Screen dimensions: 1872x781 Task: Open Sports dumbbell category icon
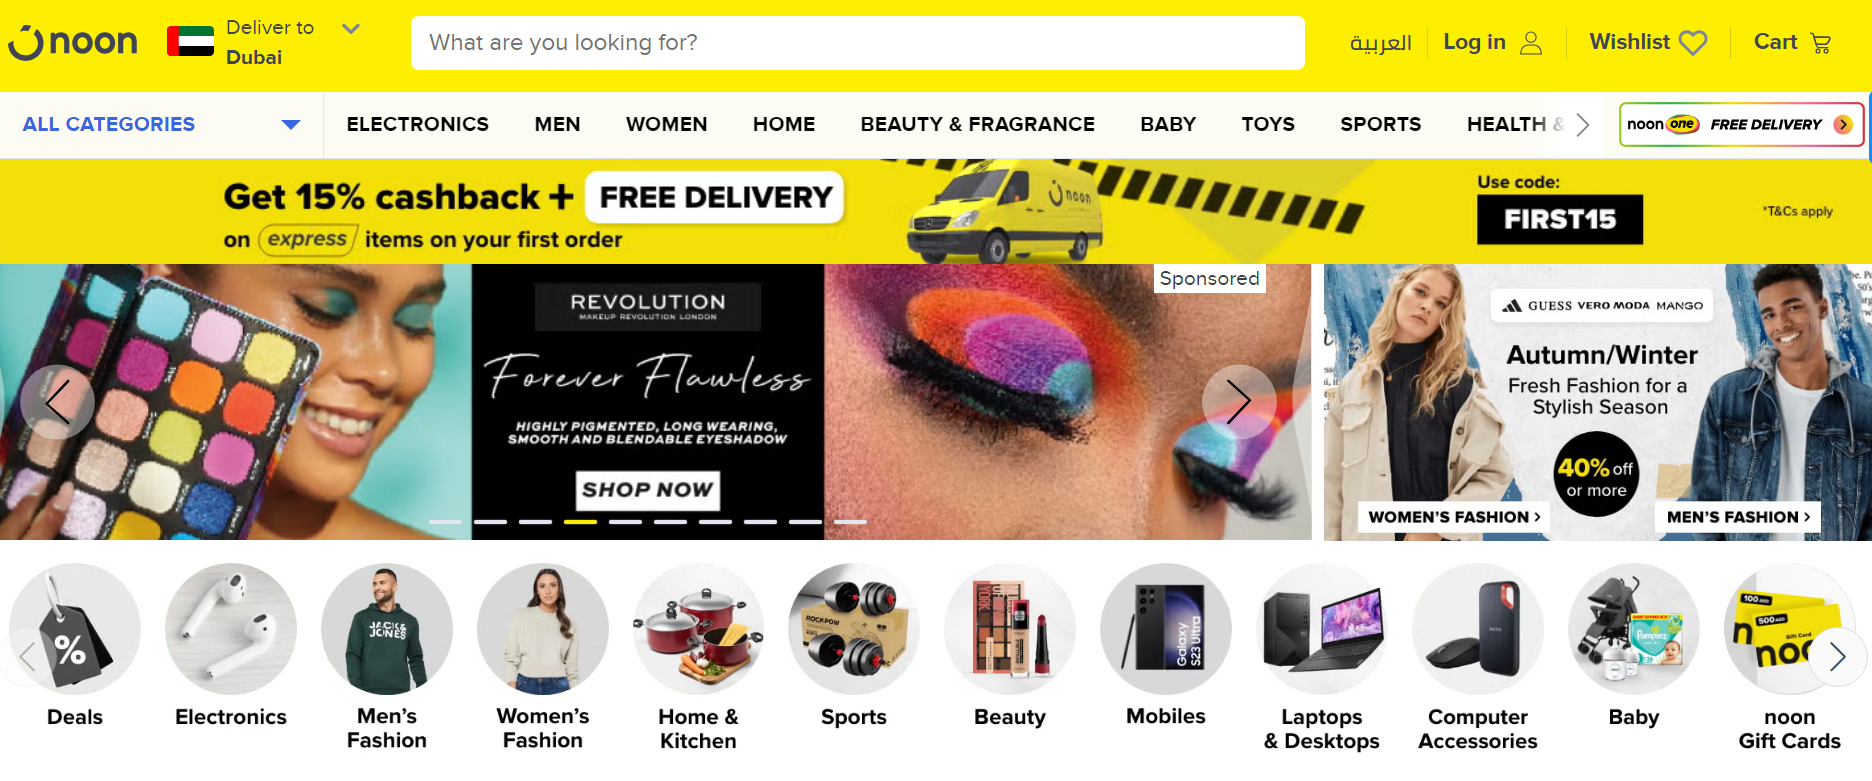pos(854,629)
